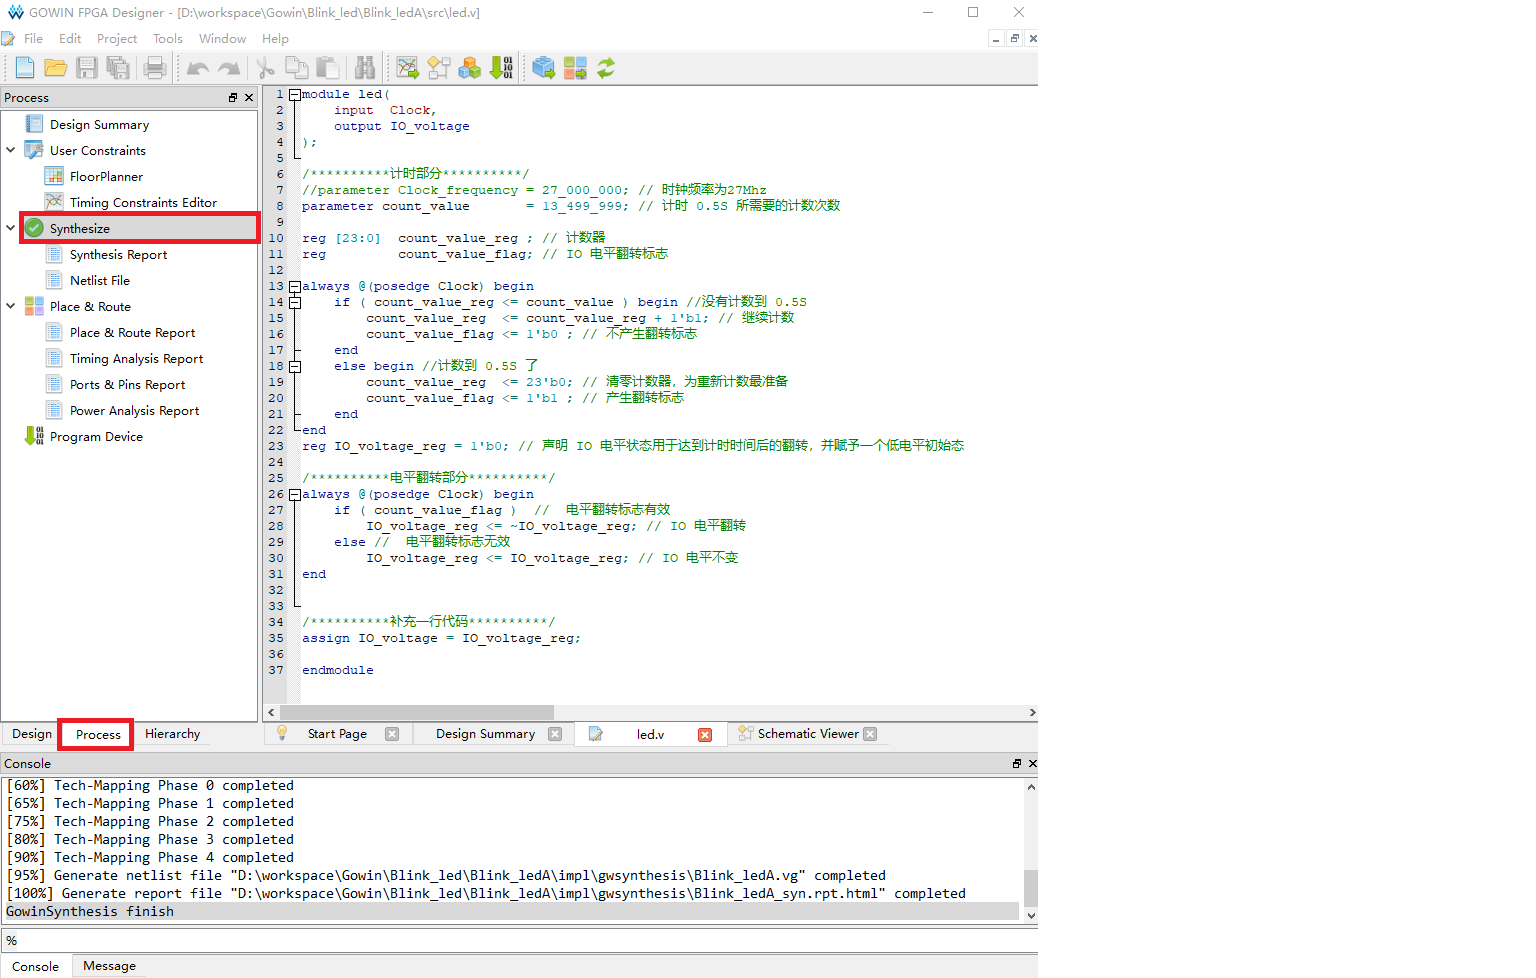
Task: Open the Schematic Viewer toolbar icon
Action: click(439, 67)
